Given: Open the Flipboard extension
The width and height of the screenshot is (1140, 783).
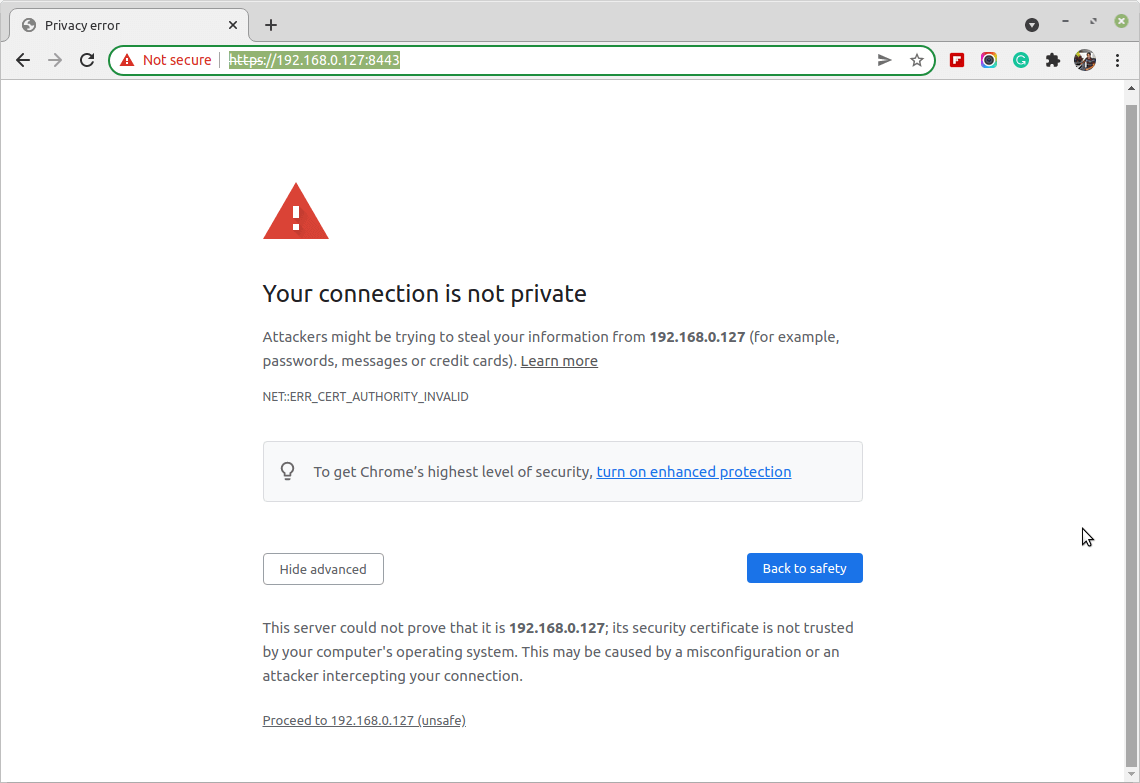Looking at the screenshot, I should pyautogui.click(x=957, y=60).
